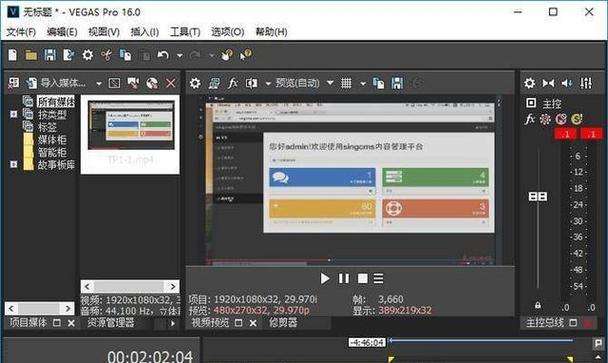Remove selected media with red X icon
The height and width of the screenshot is (363, 608).
tap(171, 83)
